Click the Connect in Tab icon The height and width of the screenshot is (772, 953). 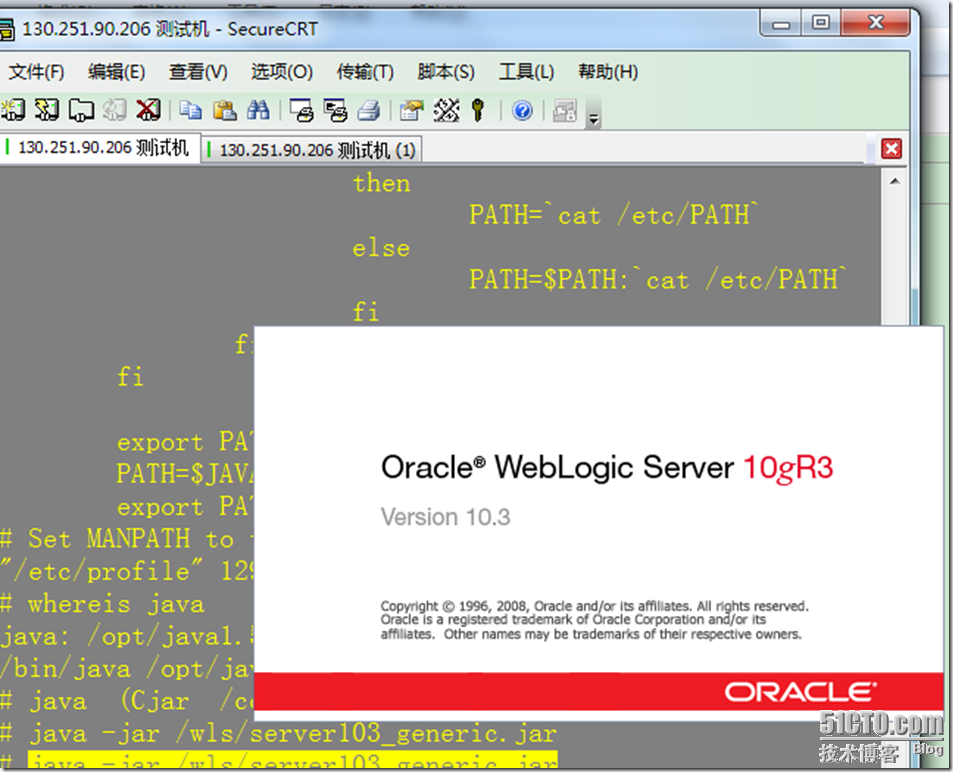coord(81,110)
